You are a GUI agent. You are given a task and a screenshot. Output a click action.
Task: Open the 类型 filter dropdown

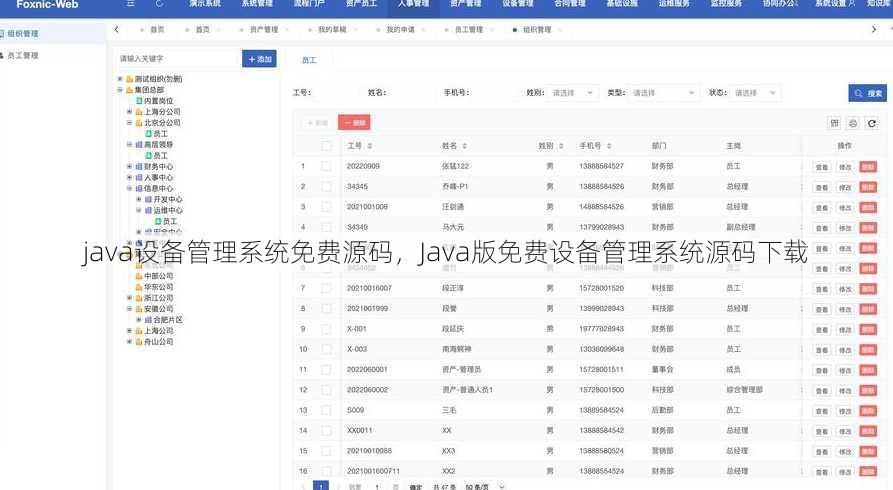[664, 93]
